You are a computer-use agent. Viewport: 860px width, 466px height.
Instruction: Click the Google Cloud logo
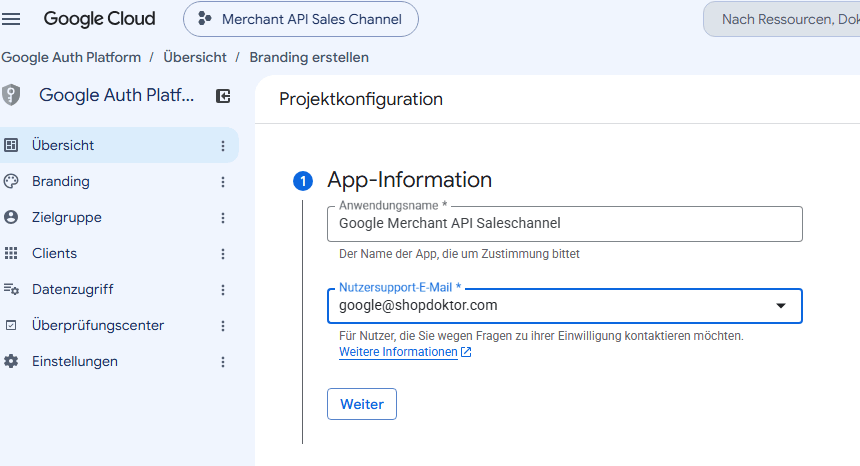[x=99, y=19]
